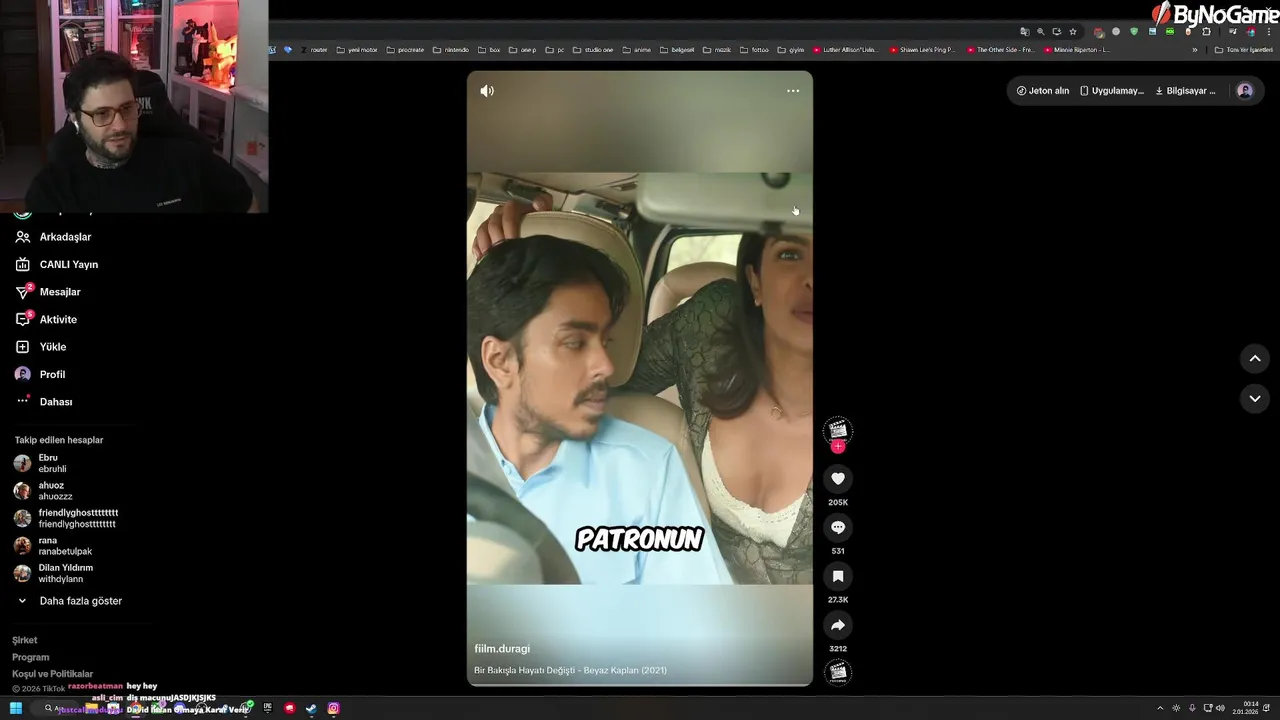Open Steam from the taskbar
Screen dimensions: 1280x720
[311, 708]
